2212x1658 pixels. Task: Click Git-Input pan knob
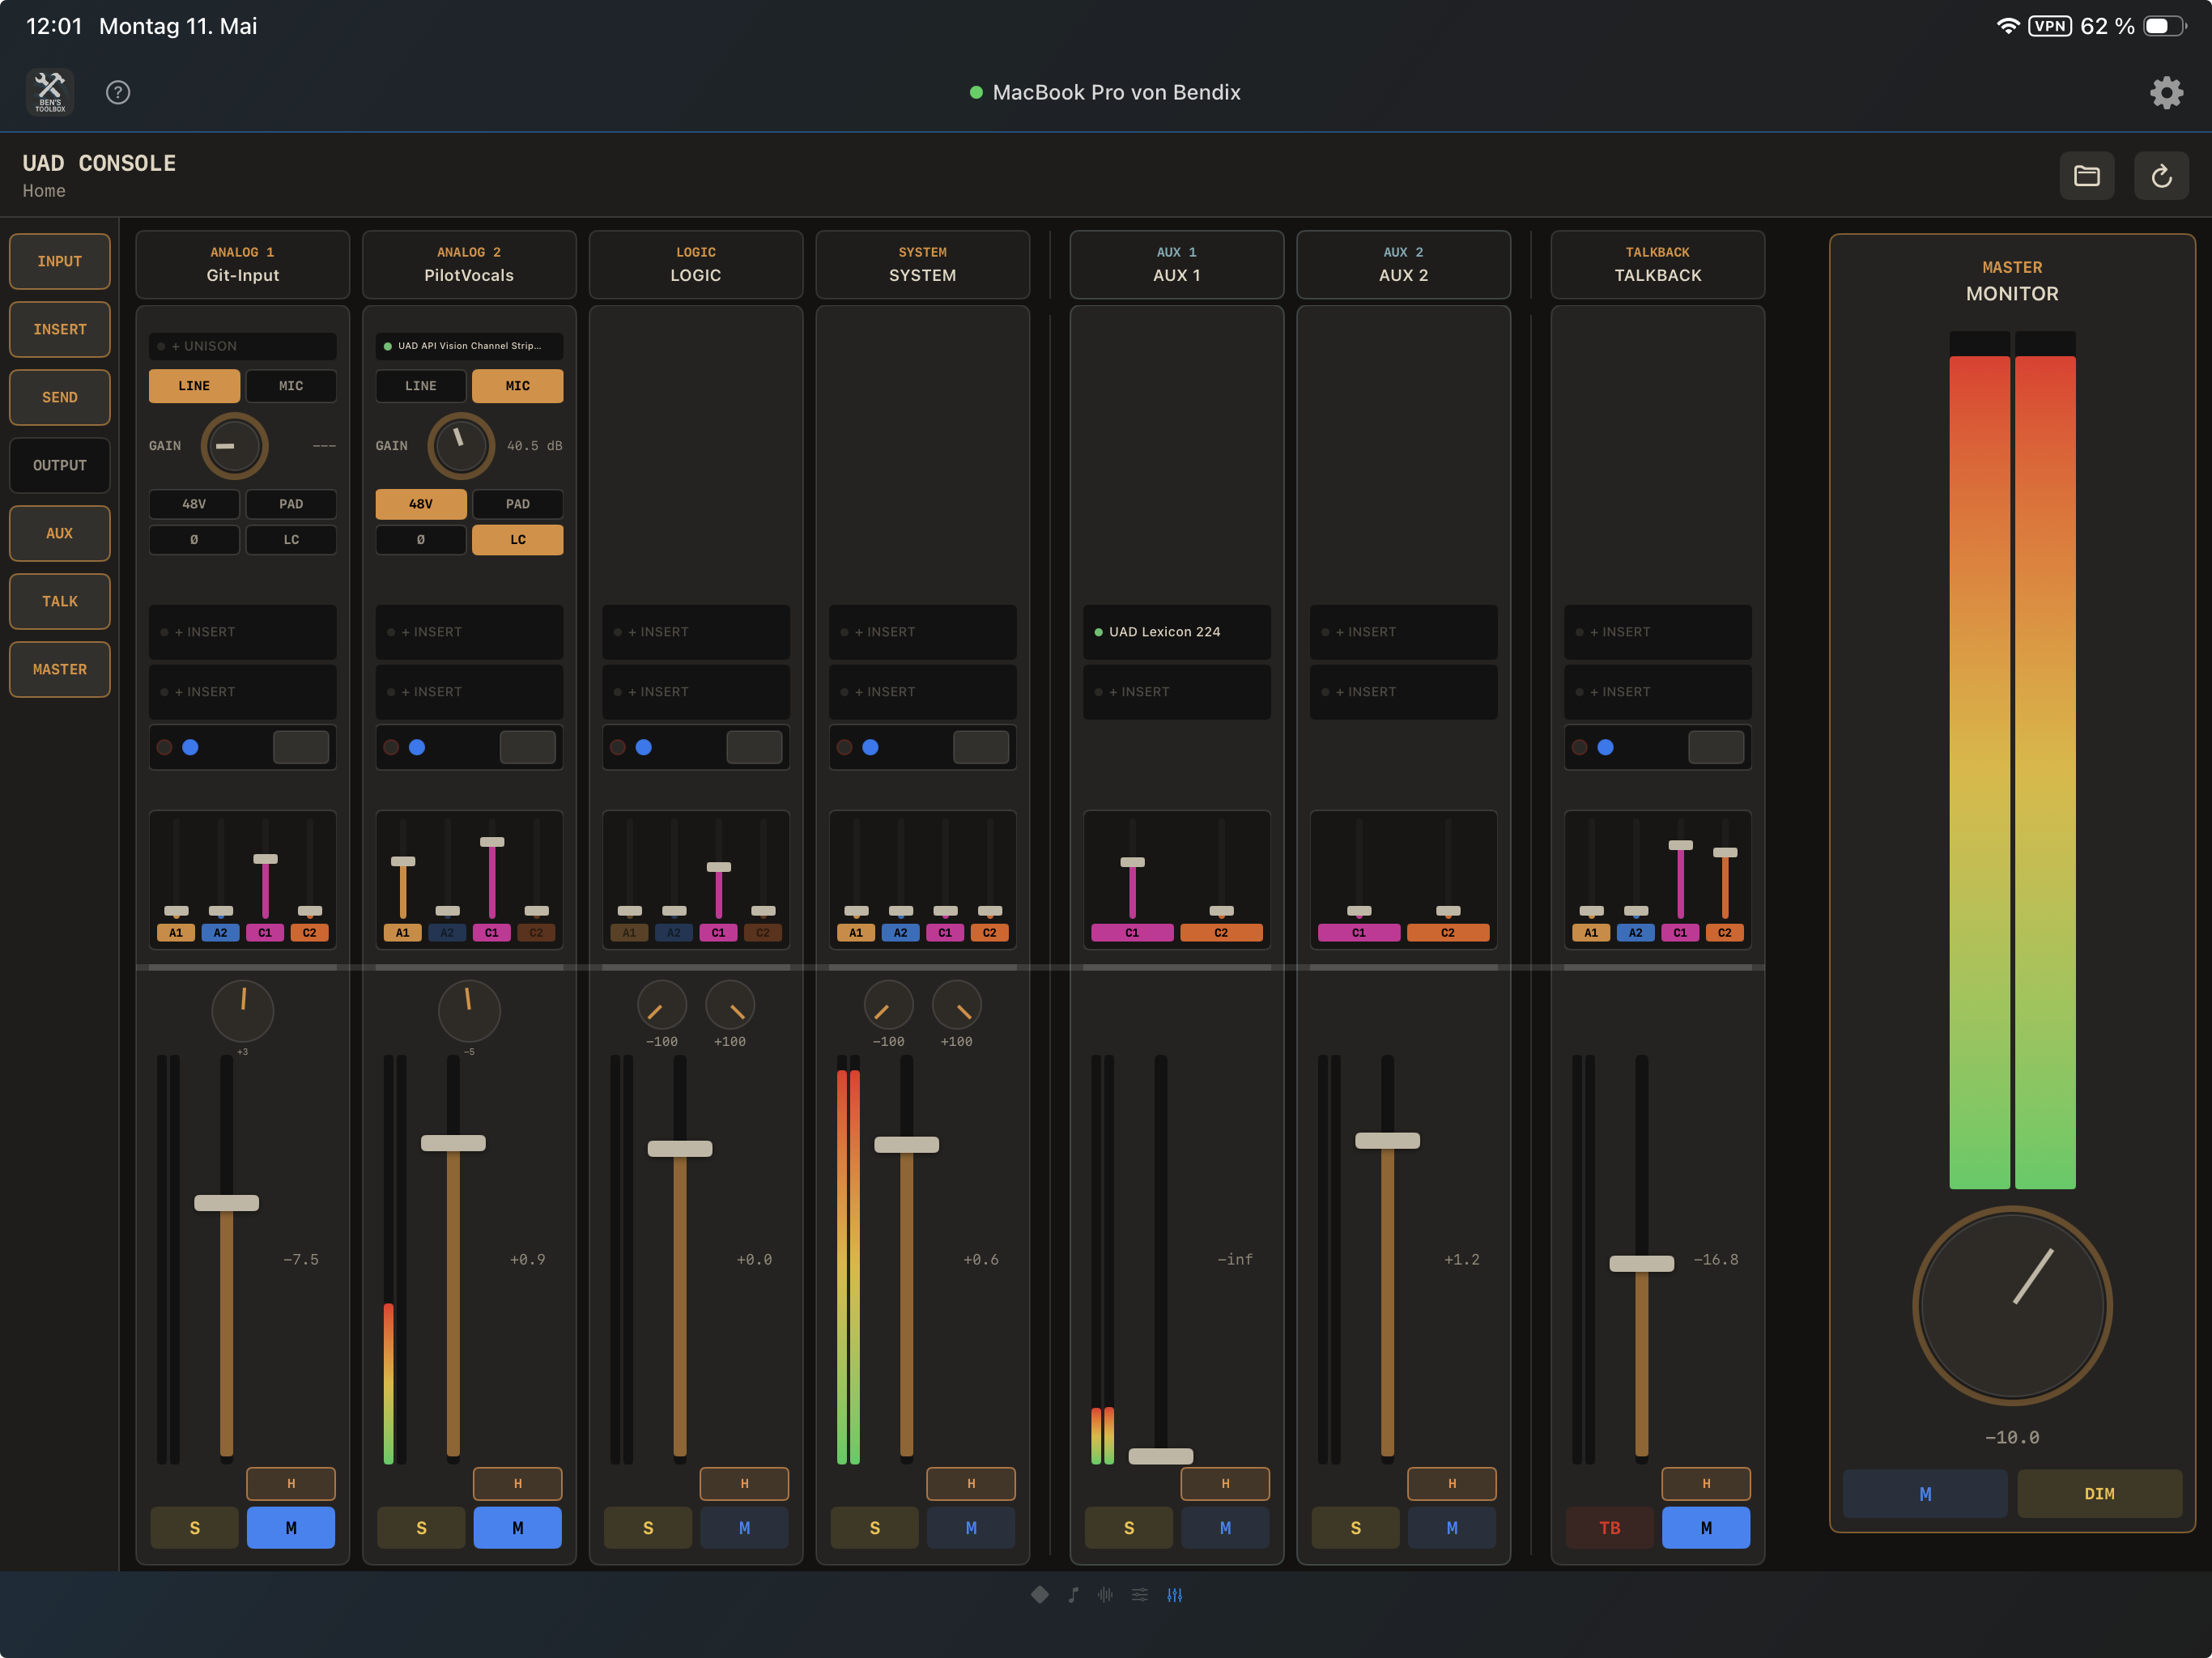click(243, 1010)
